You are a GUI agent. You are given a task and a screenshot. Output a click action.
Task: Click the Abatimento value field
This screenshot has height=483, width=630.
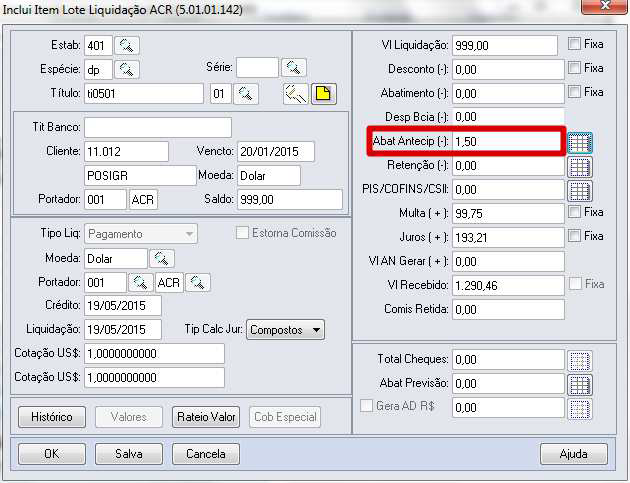point(508,94)
